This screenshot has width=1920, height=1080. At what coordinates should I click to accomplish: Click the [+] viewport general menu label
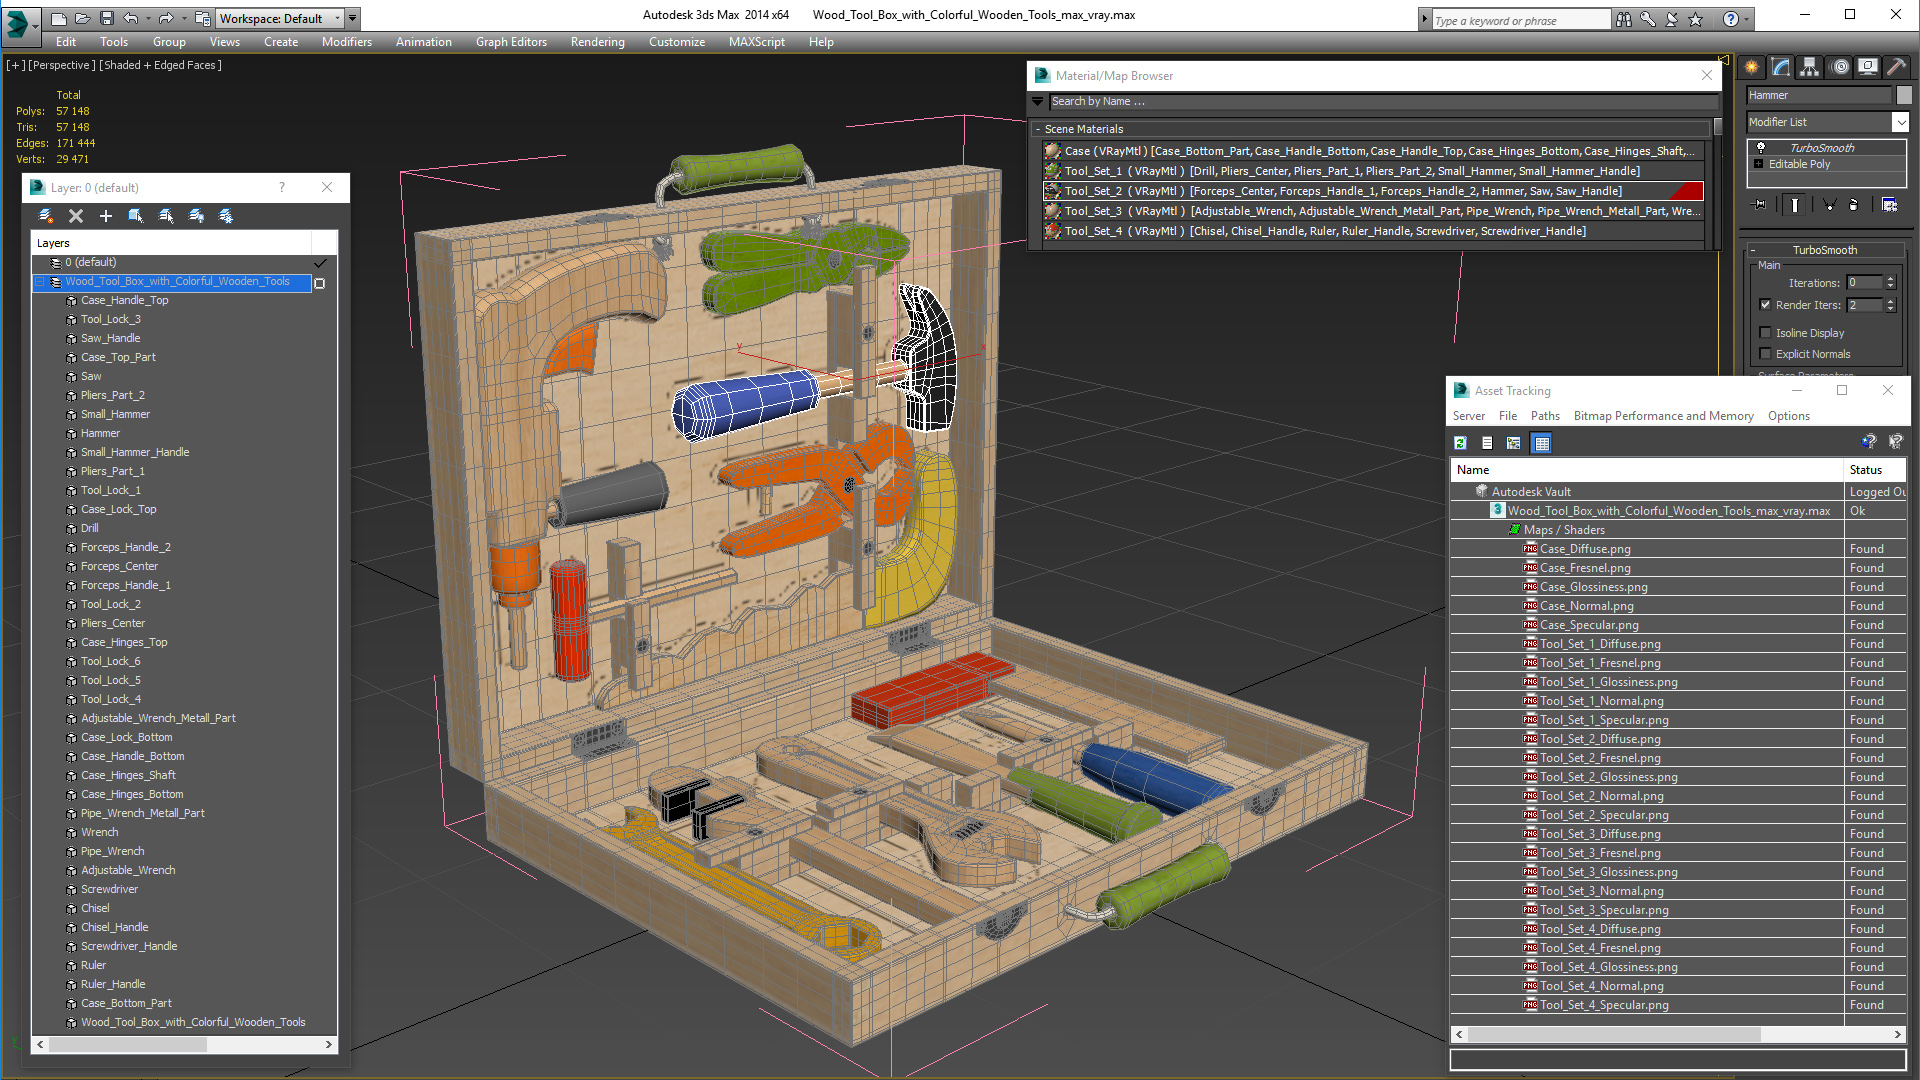coord(16,65)
